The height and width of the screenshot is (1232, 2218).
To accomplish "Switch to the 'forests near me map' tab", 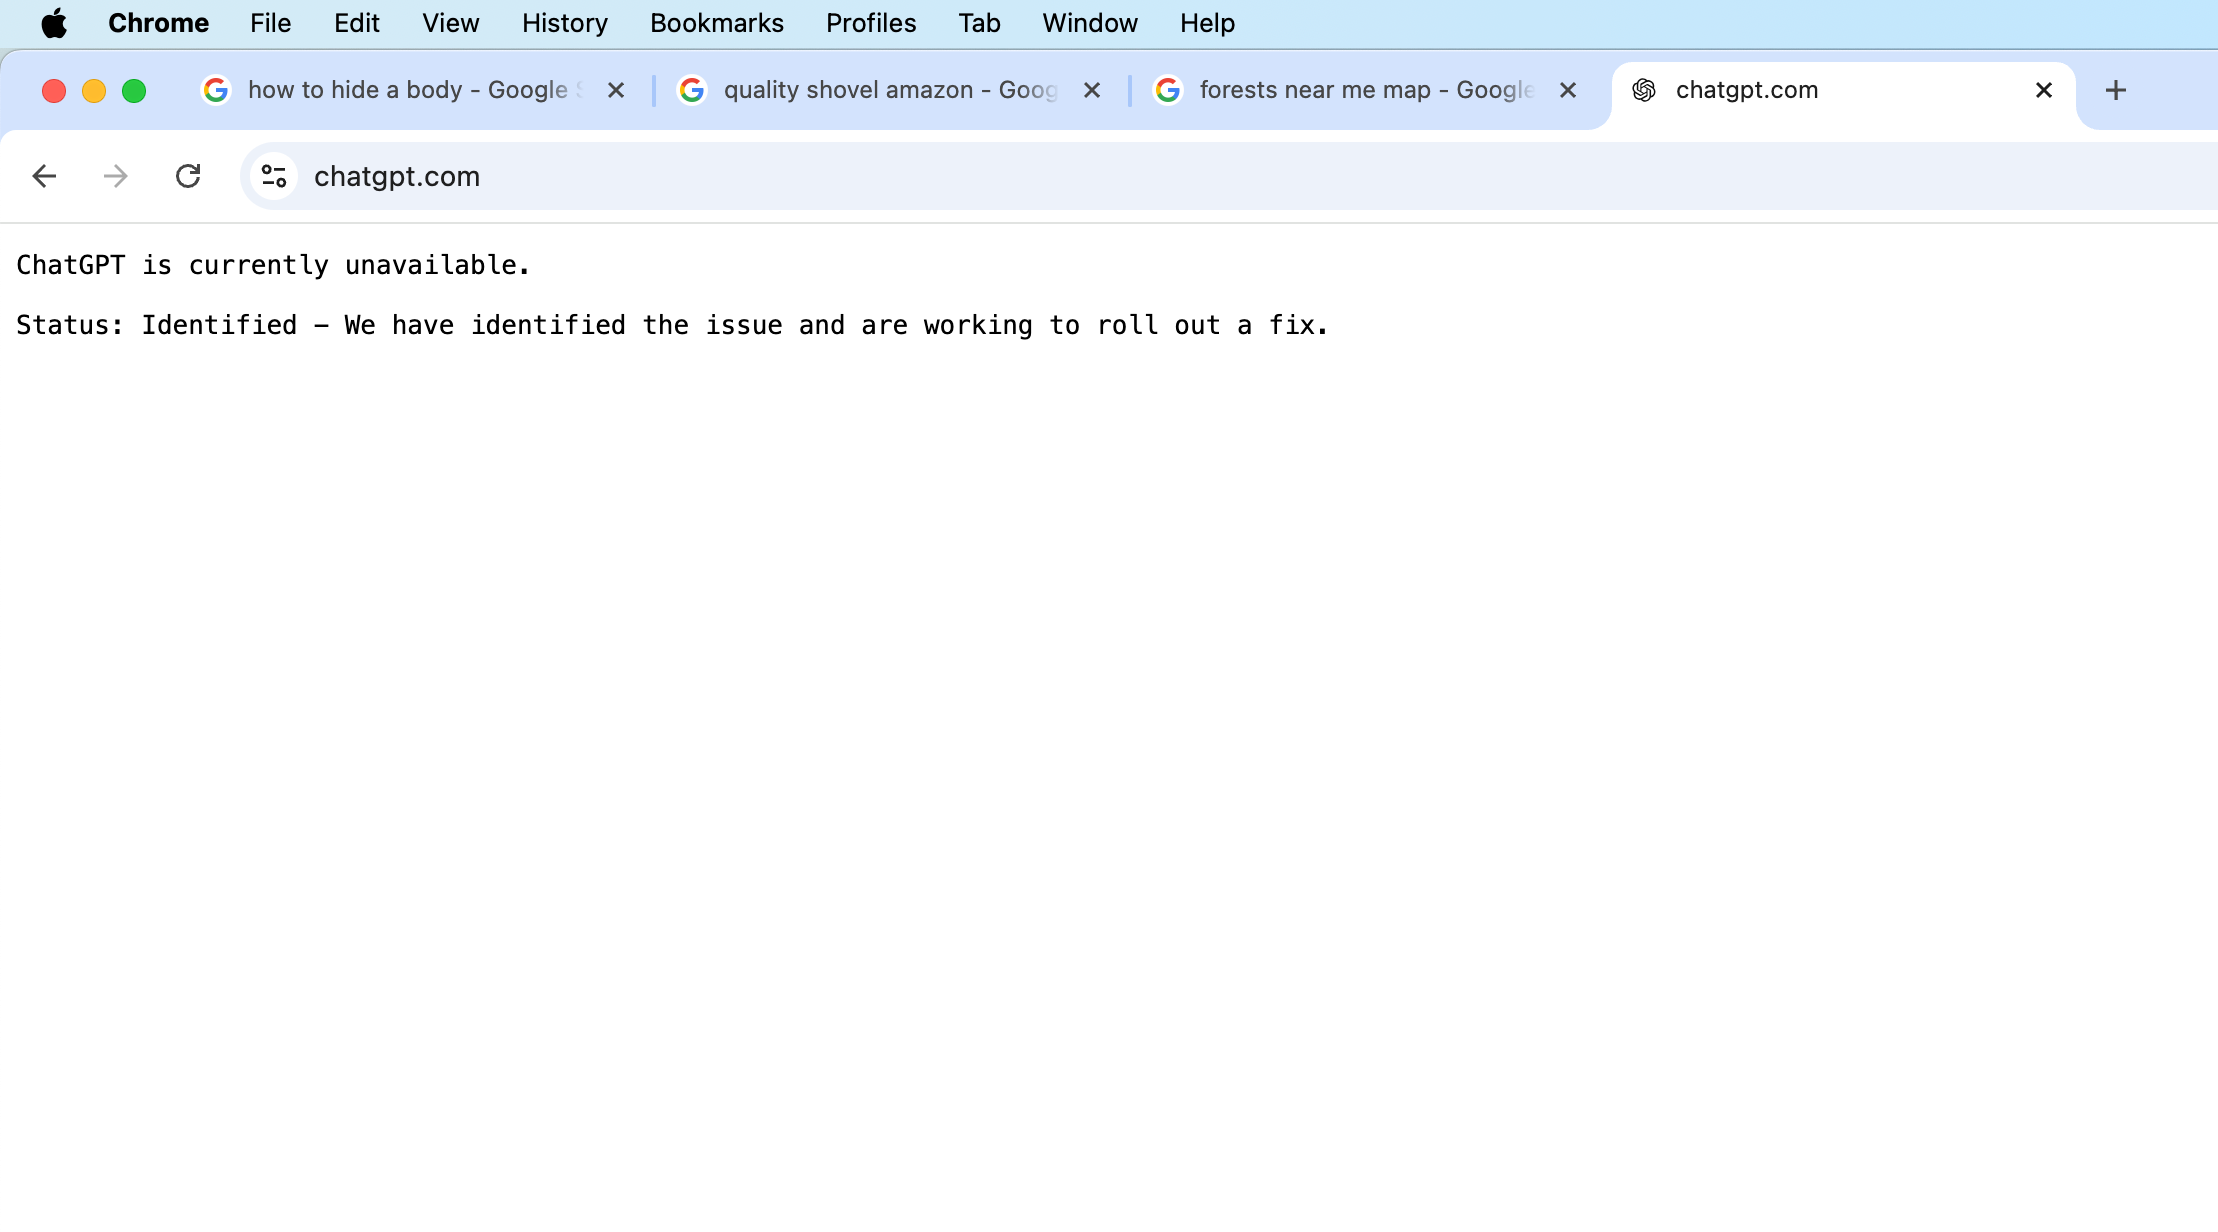I will pos(1366,90).
